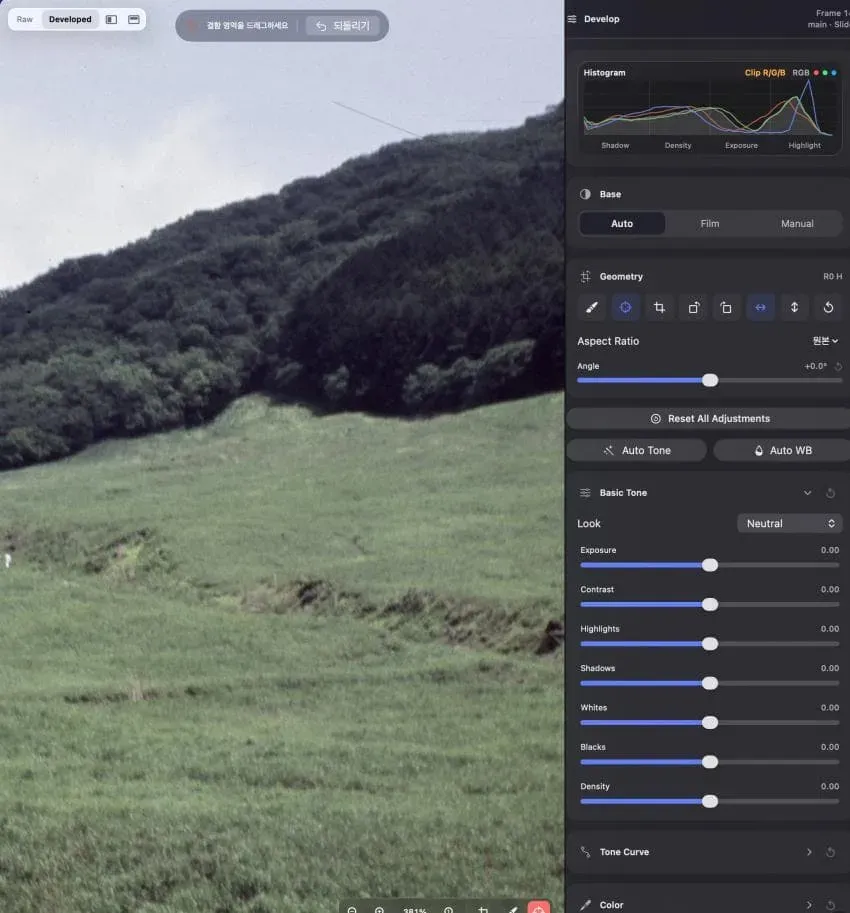Select Auto base mode
Viewport: 850px width, 913px height.
[622, 224]
